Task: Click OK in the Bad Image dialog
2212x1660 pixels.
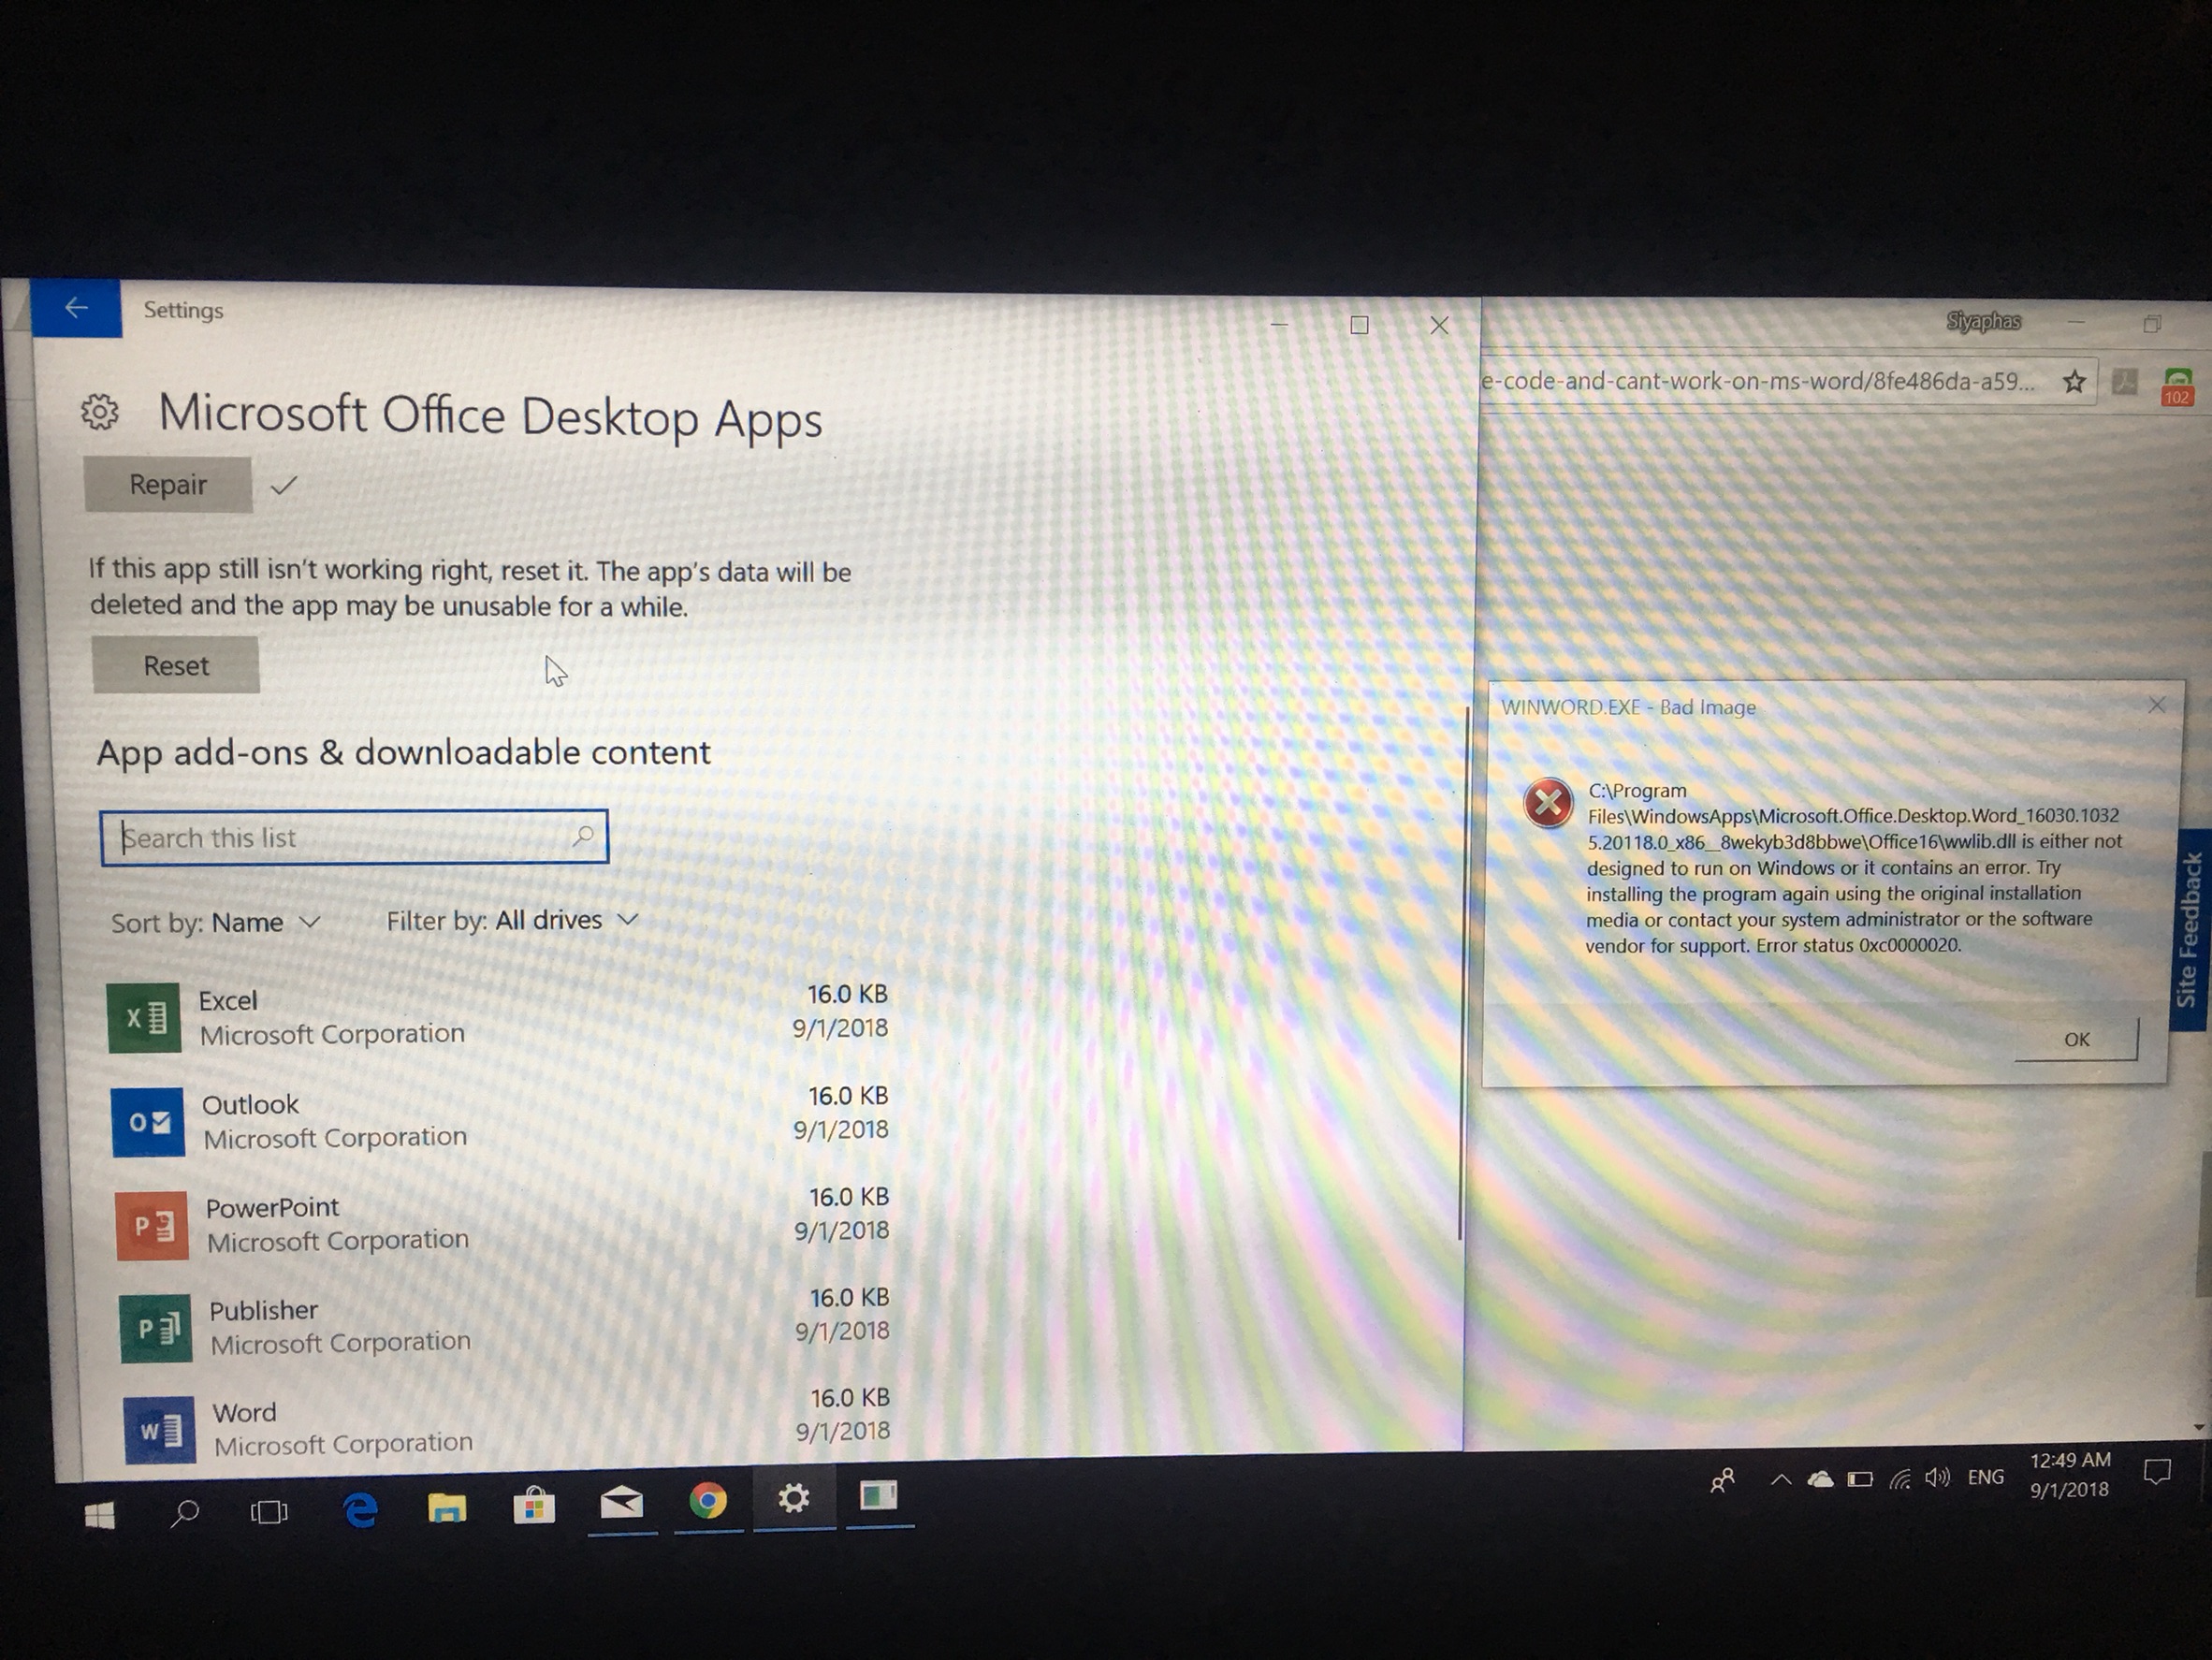Action: tap(2076, 1039)
